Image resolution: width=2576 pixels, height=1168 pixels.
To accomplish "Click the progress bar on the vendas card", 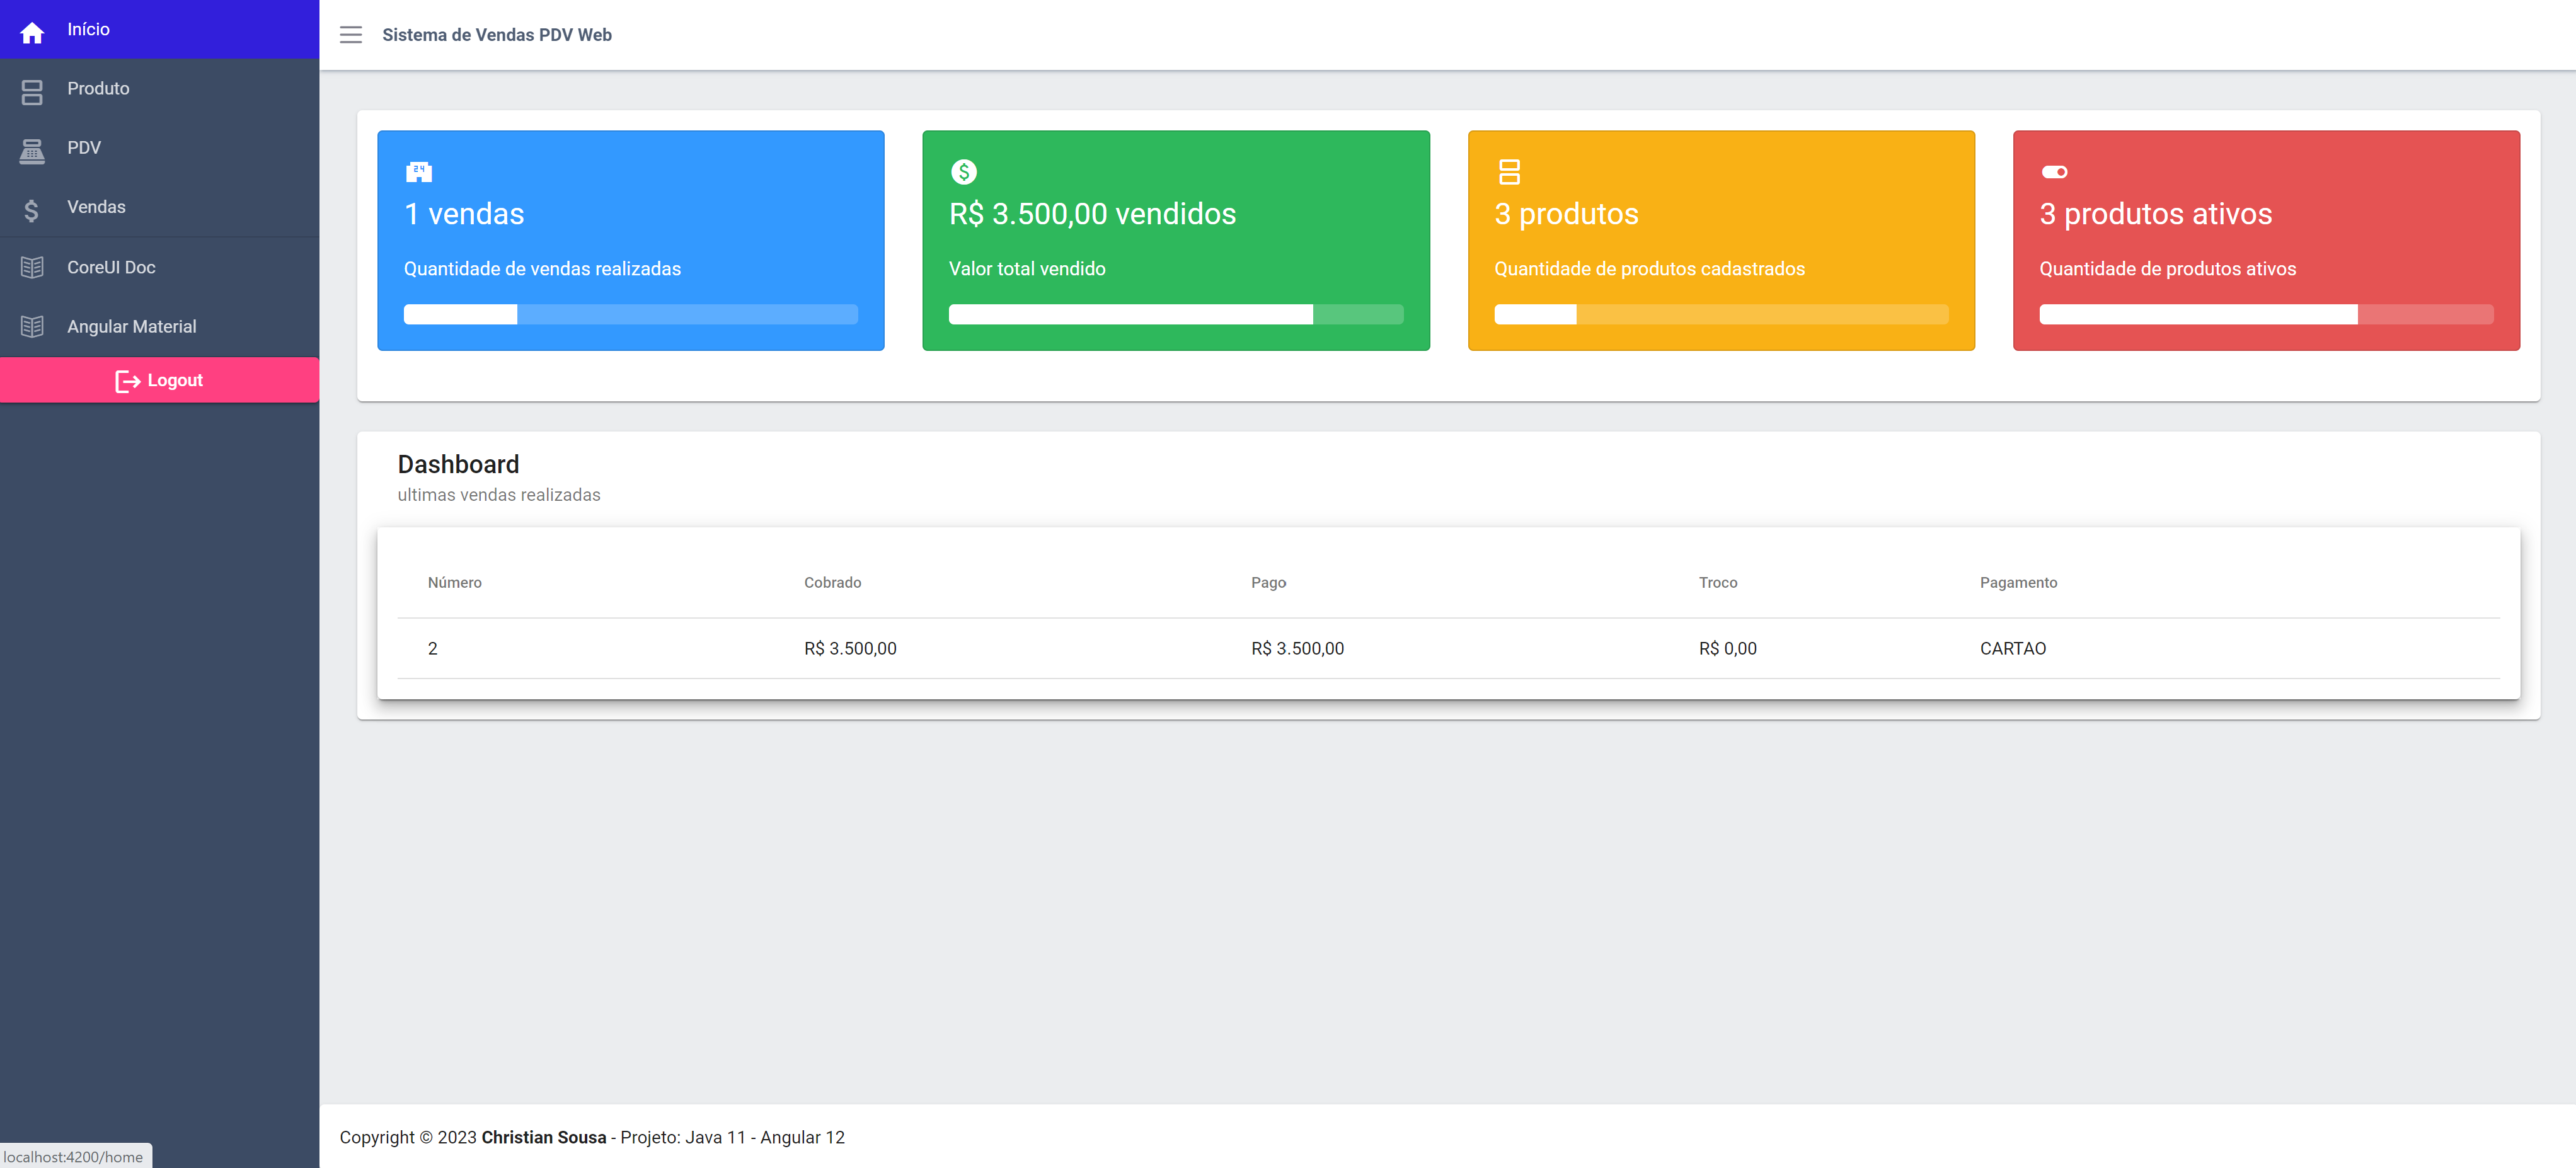I will click(x=630, y=314).
